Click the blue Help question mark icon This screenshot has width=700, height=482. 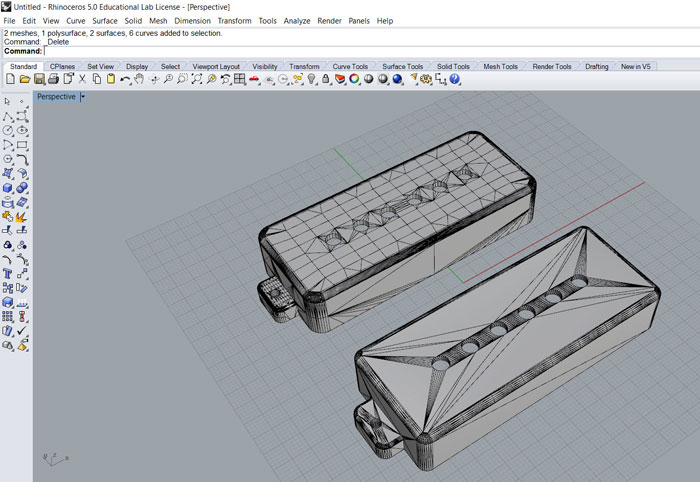454,79
